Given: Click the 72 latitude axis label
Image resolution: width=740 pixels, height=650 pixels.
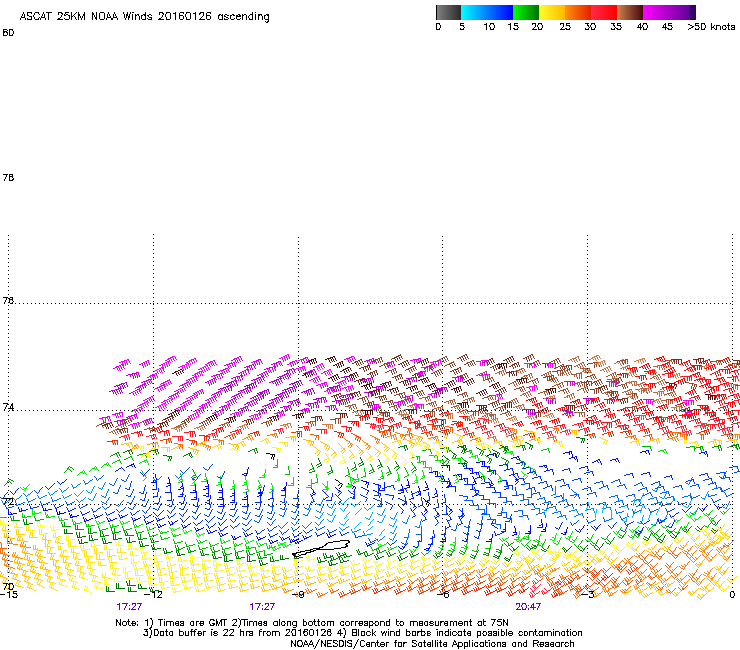Looking at the screenshot, I should coord(8,501).
